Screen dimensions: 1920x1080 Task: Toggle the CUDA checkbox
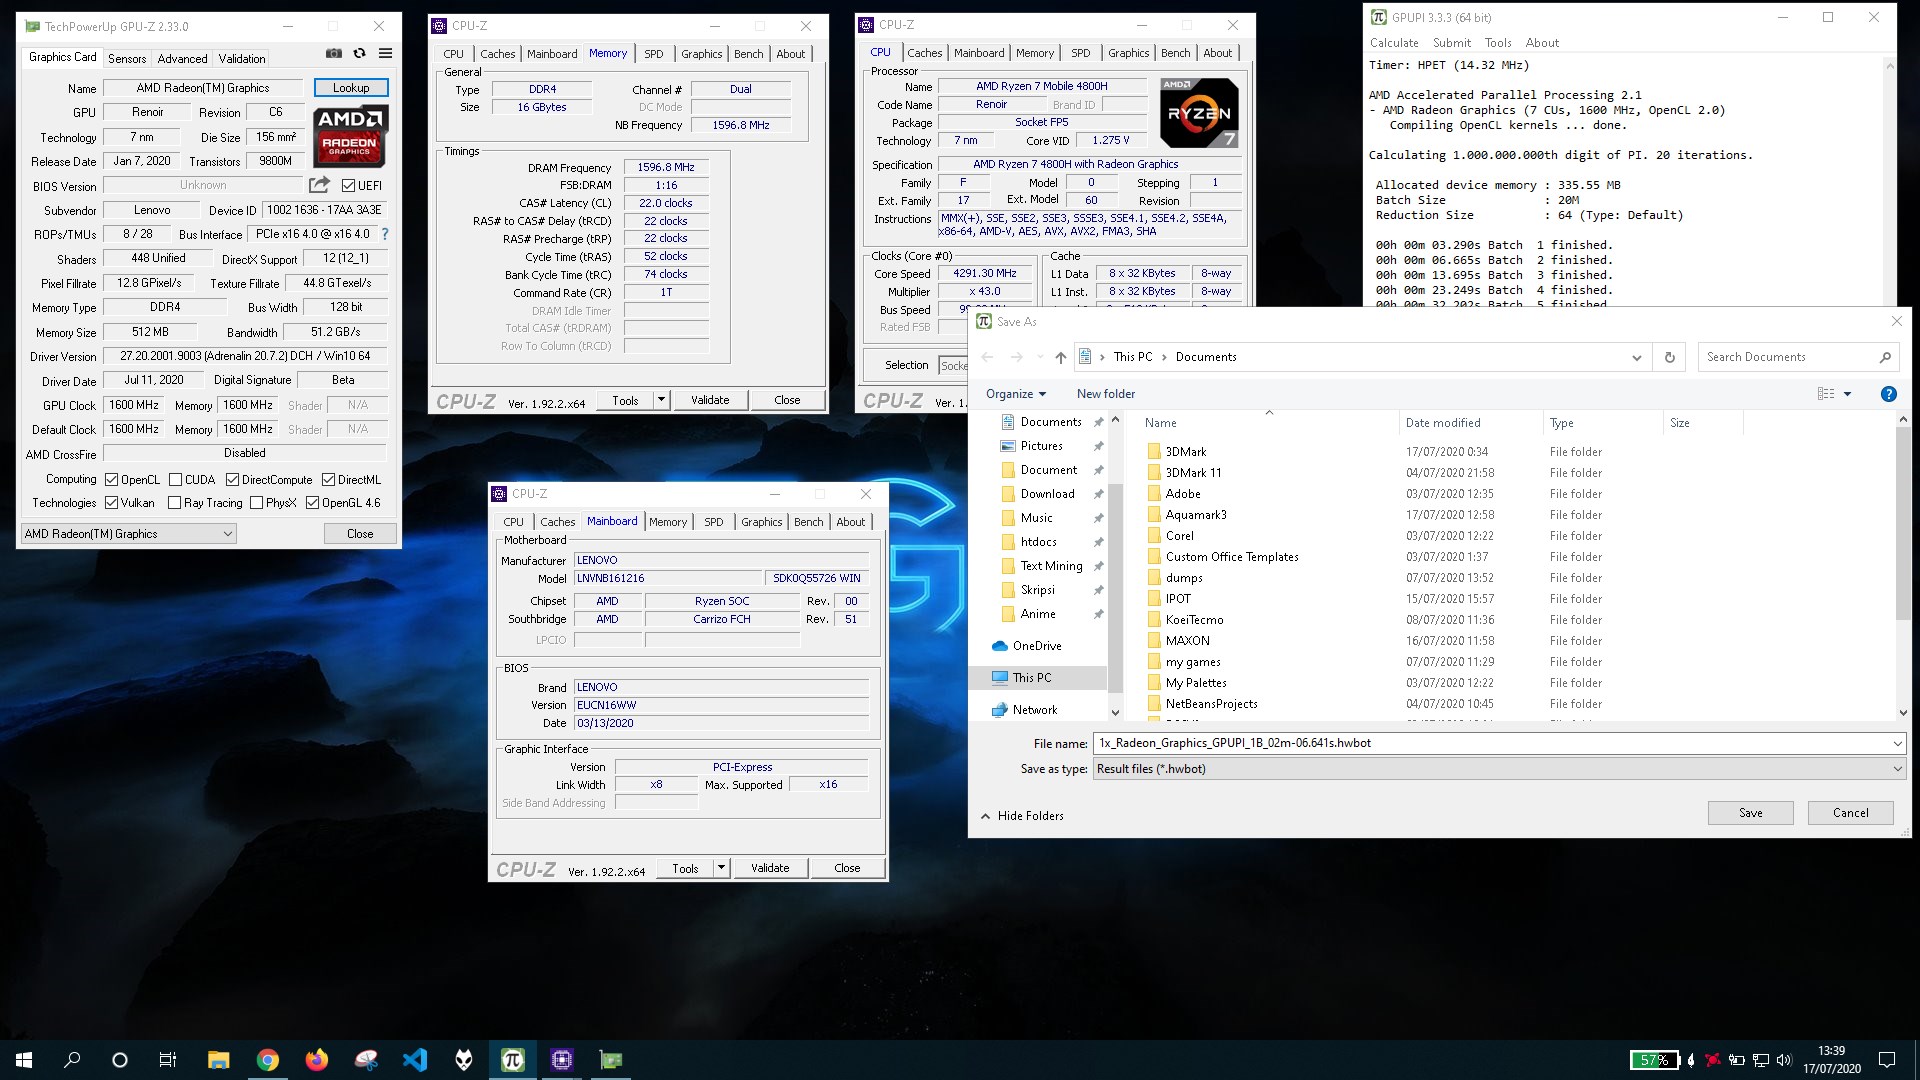coord(176,480)
